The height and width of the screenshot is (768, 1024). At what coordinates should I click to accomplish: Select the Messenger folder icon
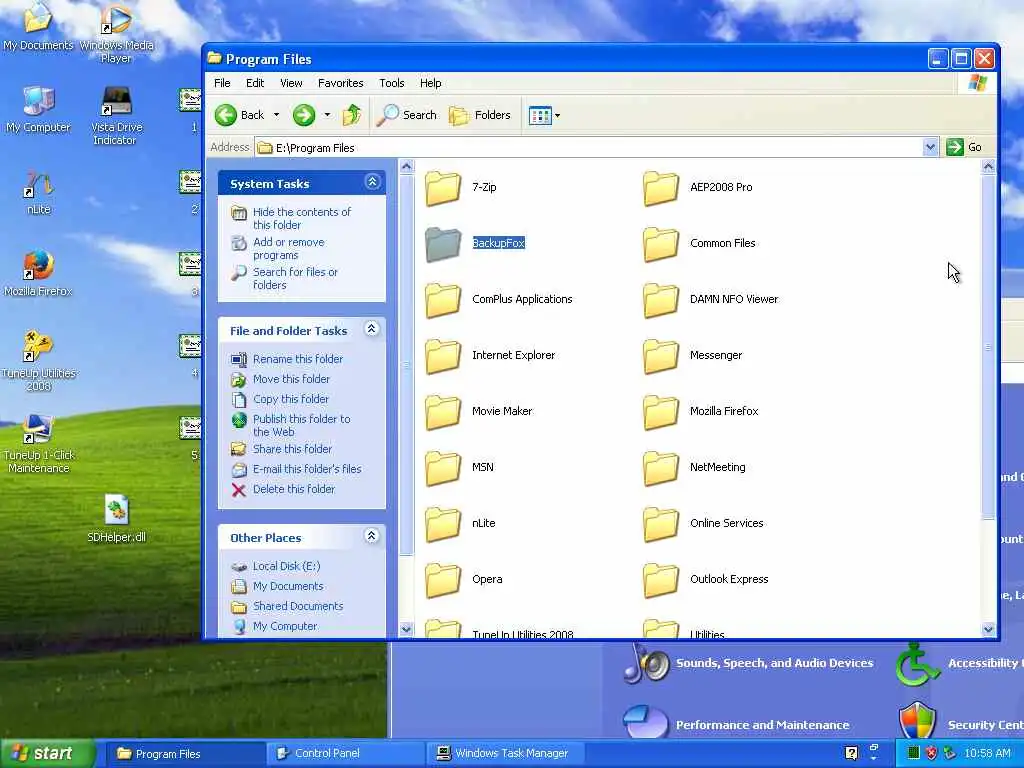(661, 356)
